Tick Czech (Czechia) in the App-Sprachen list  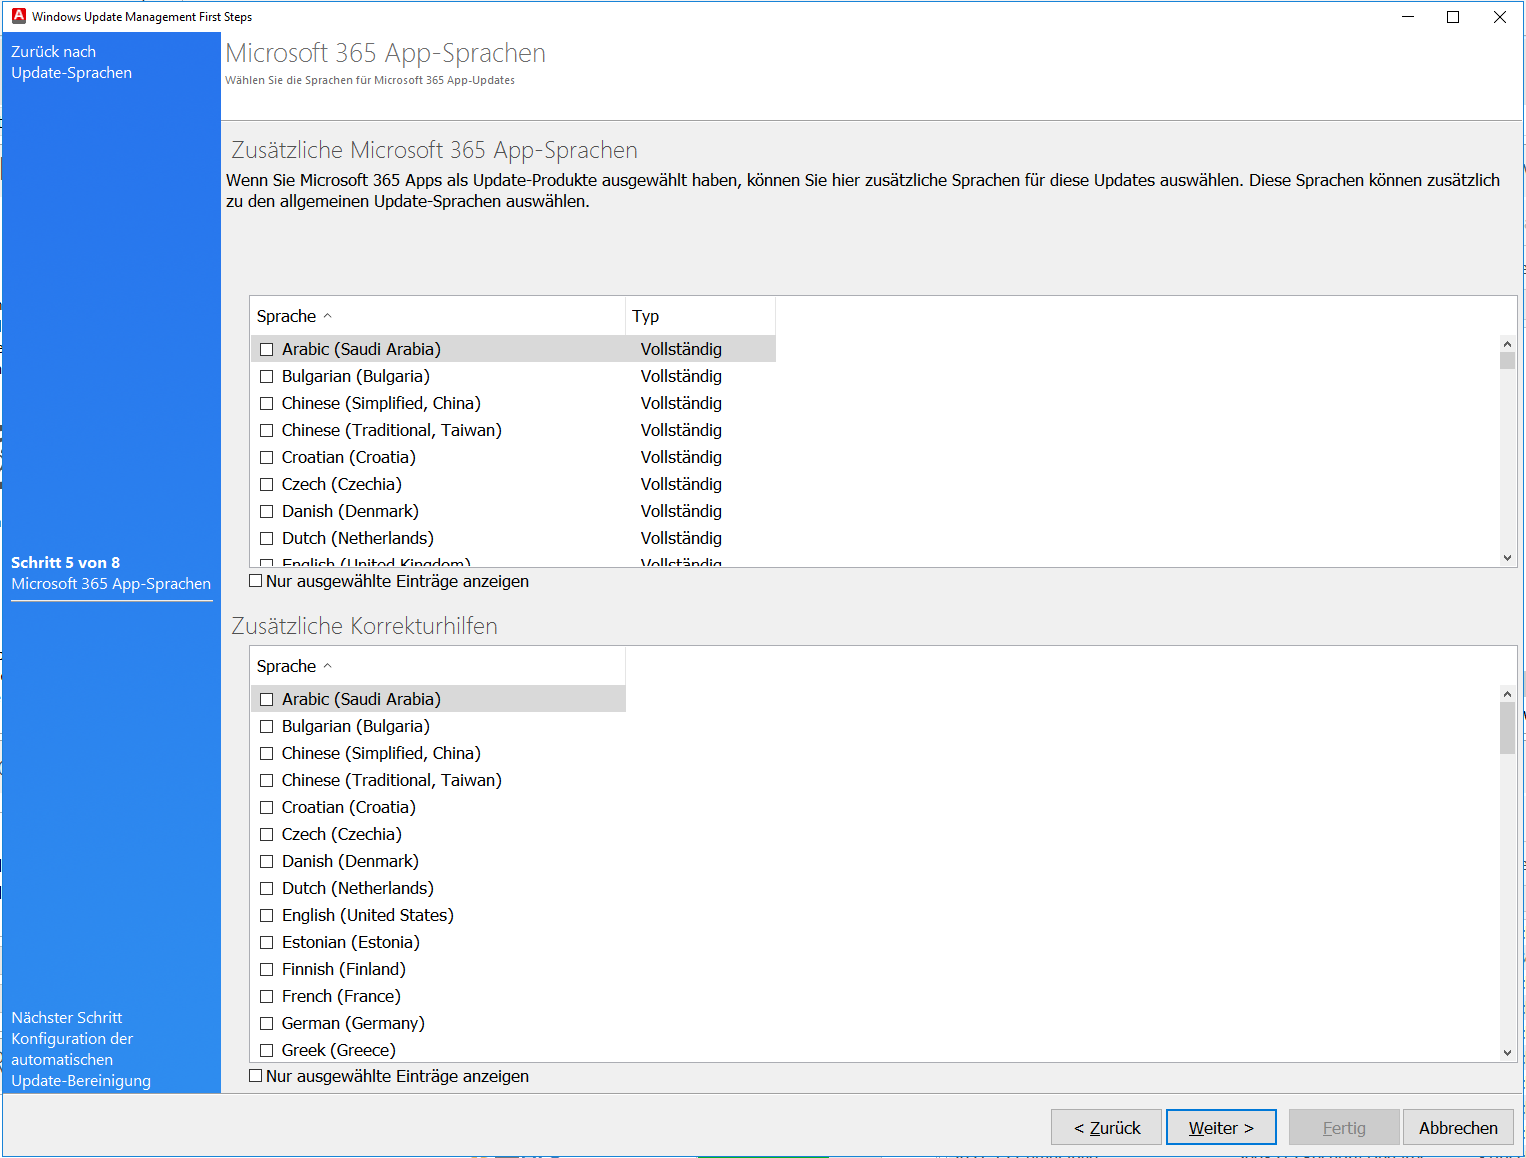[x=266, y=485]
